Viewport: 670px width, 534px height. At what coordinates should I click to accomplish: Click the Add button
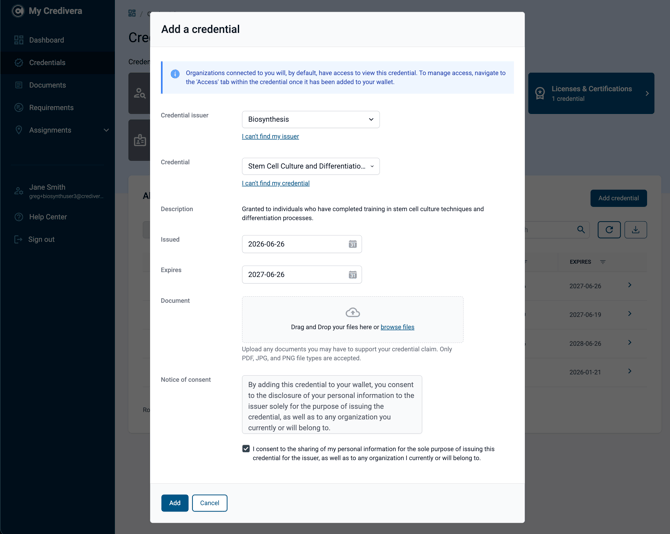tap(175, 503)
